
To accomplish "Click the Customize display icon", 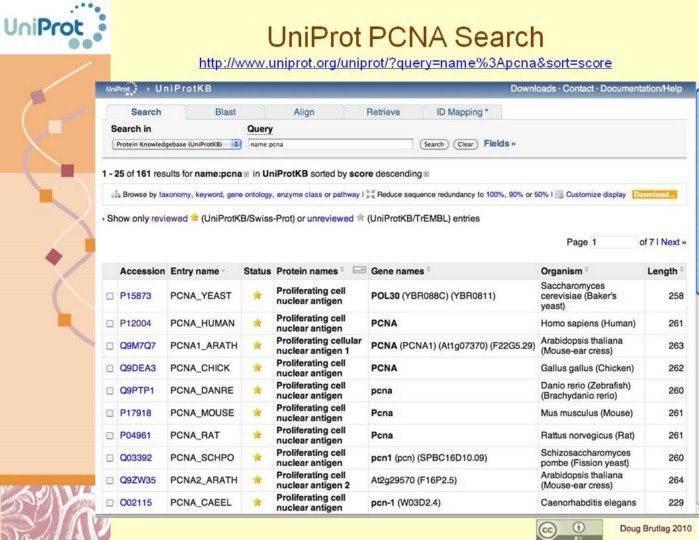I will click(x=559, y=194).
